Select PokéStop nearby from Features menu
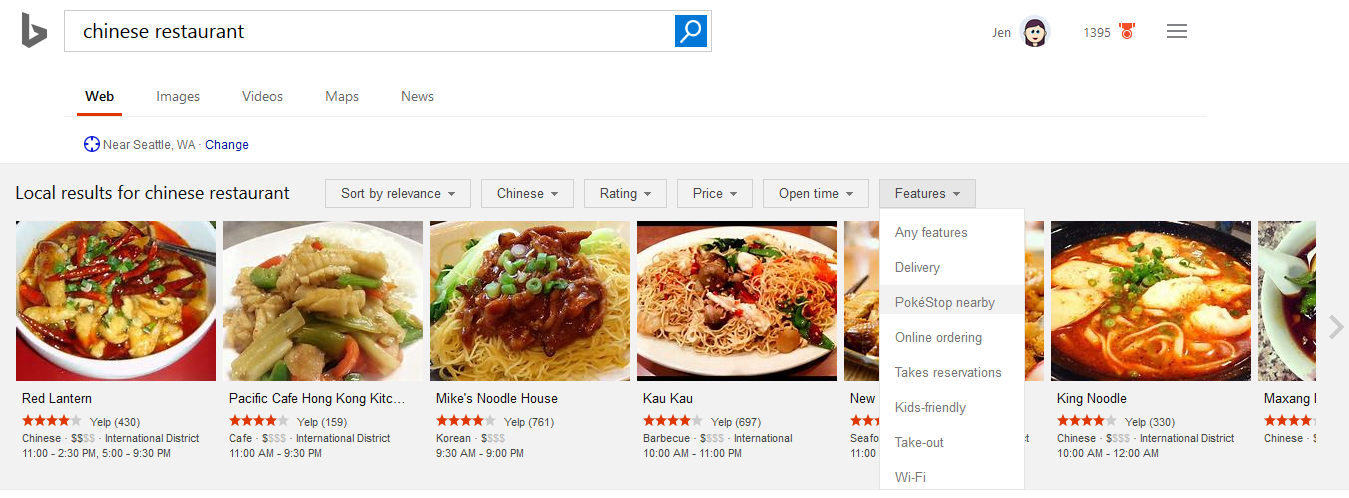Viewport: 1349px width, 498px height. [945, 302]
